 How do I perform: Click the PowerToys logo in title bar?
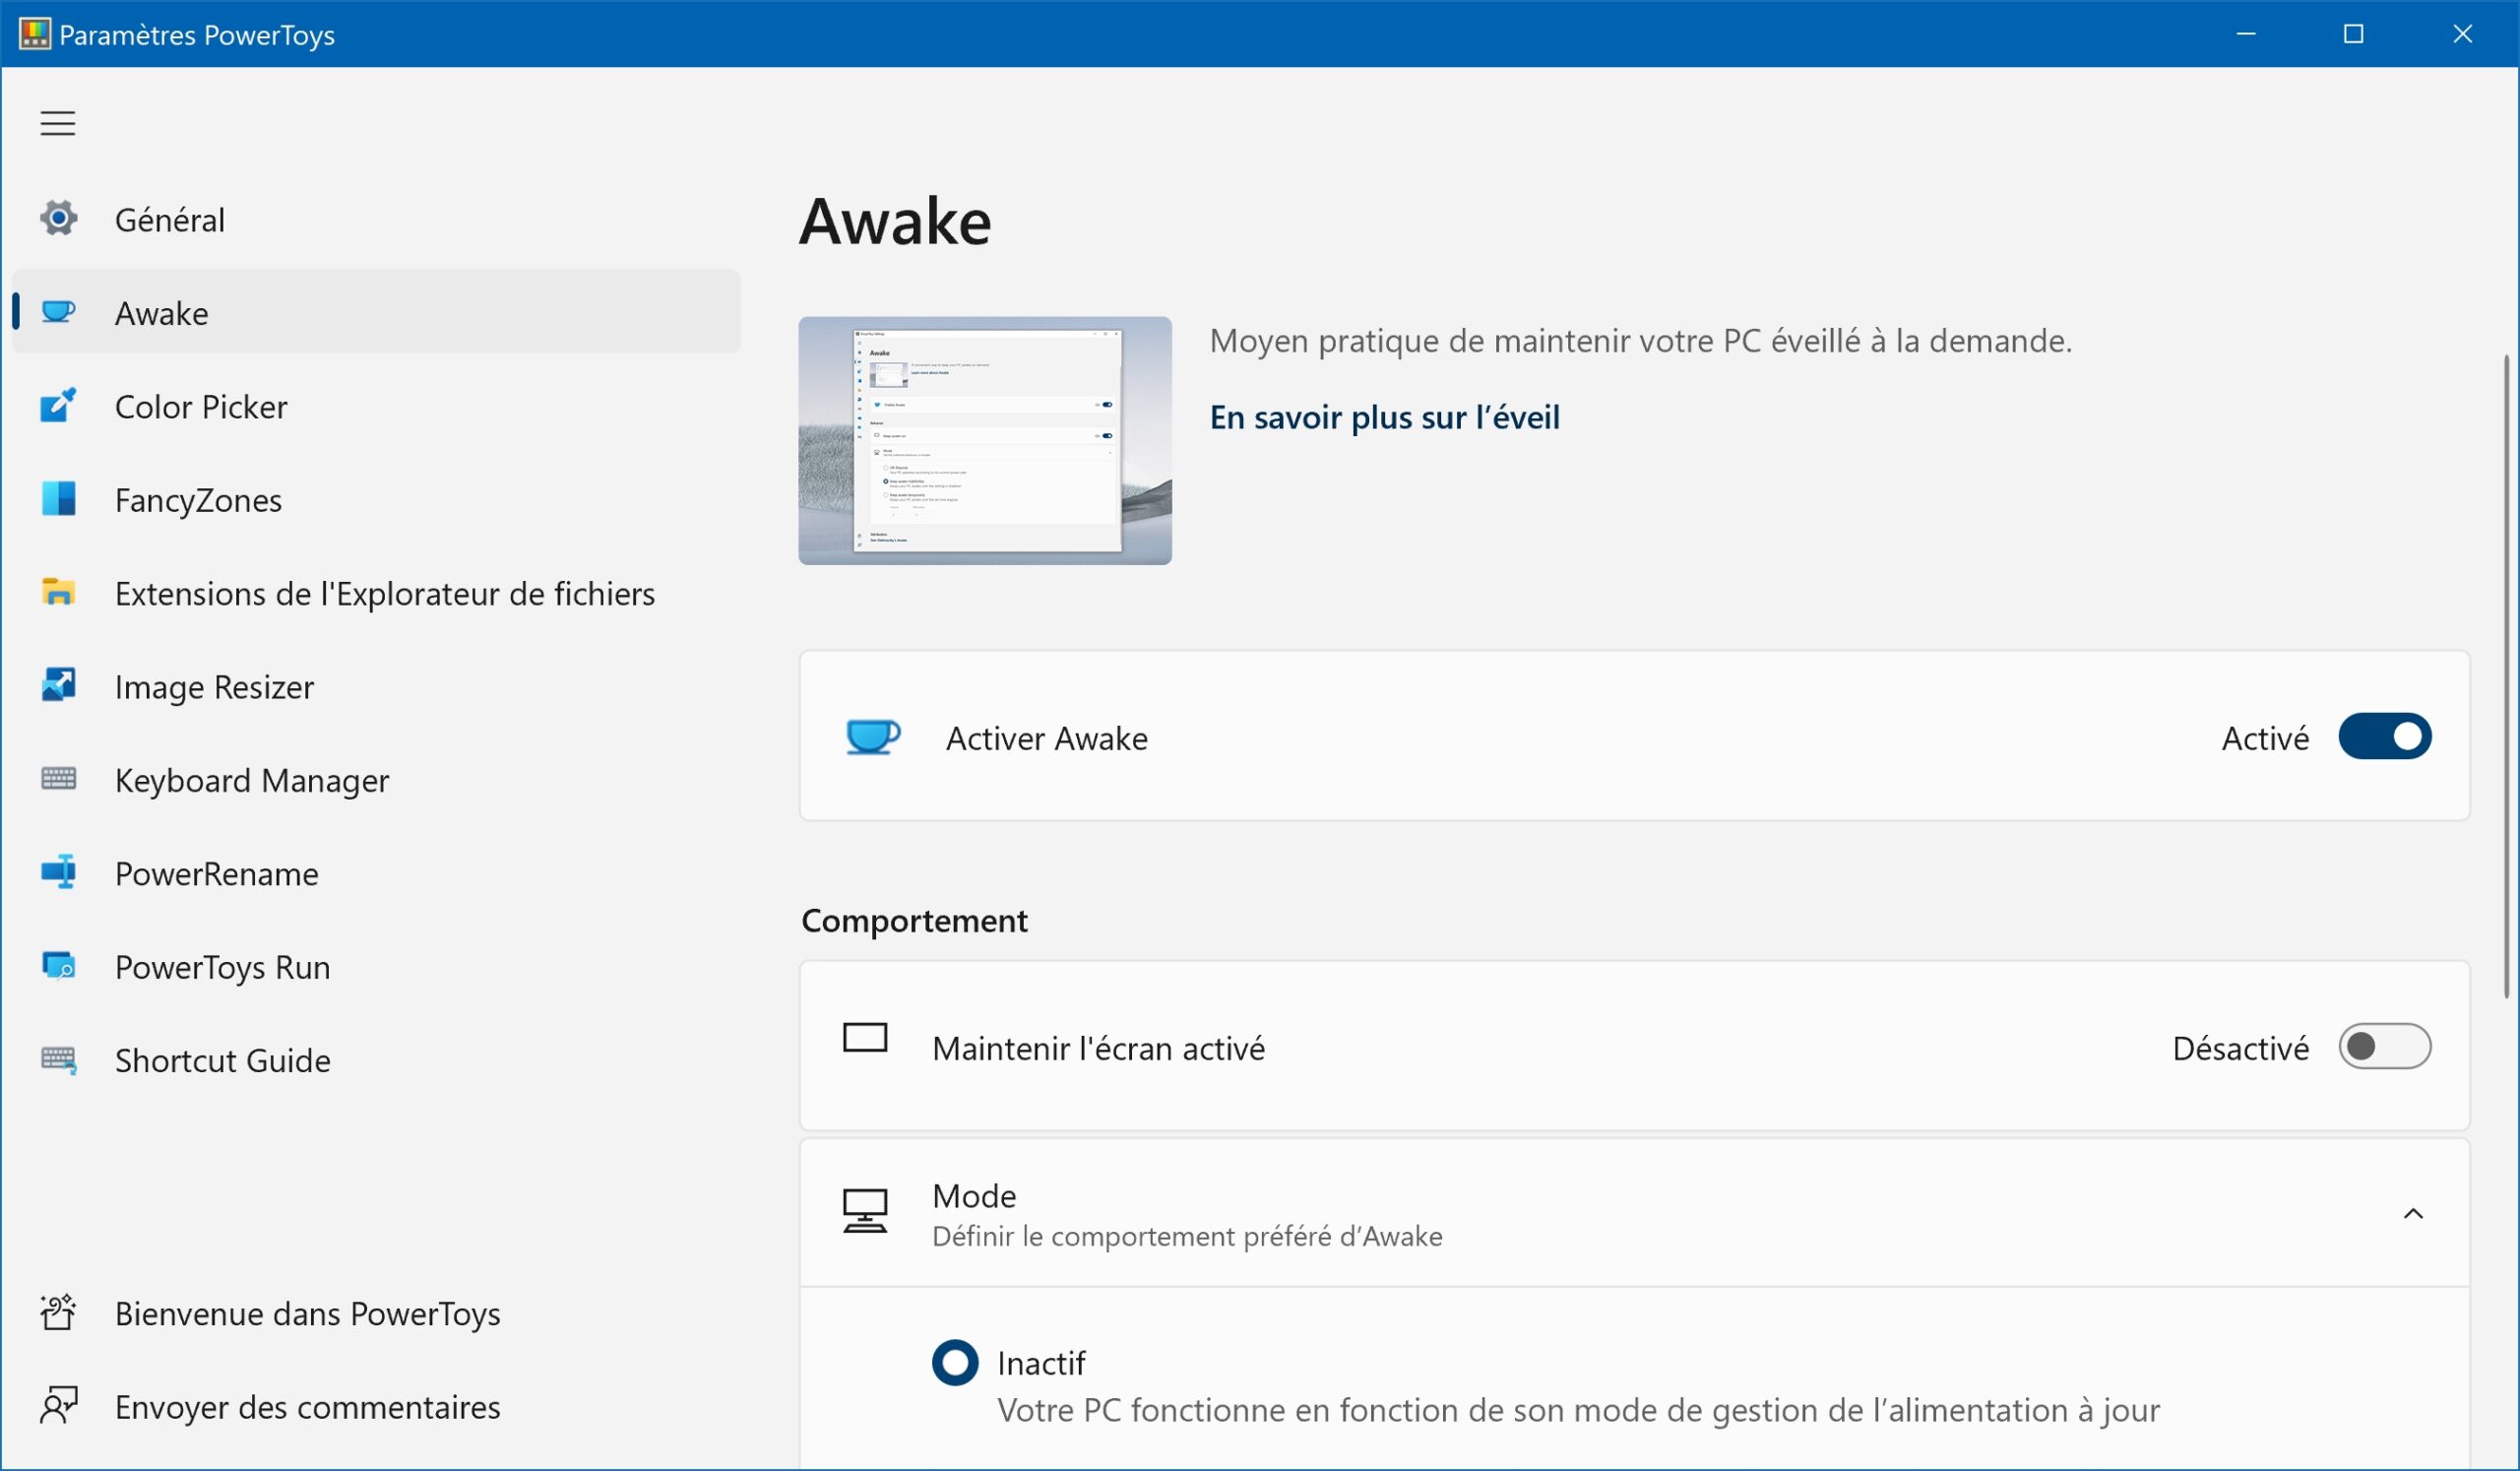34,34
